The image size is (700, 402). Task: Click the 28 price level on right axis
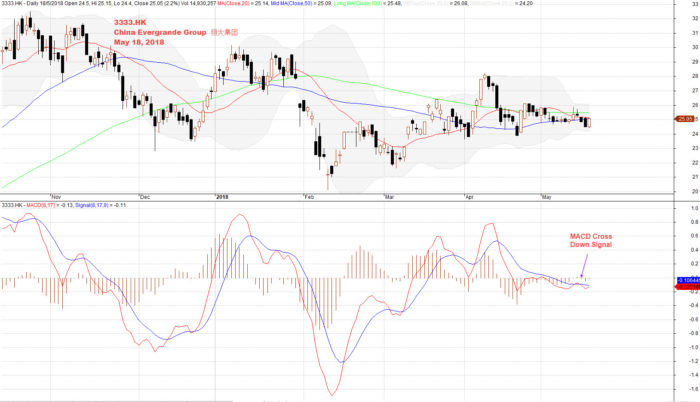pos(695,76)
